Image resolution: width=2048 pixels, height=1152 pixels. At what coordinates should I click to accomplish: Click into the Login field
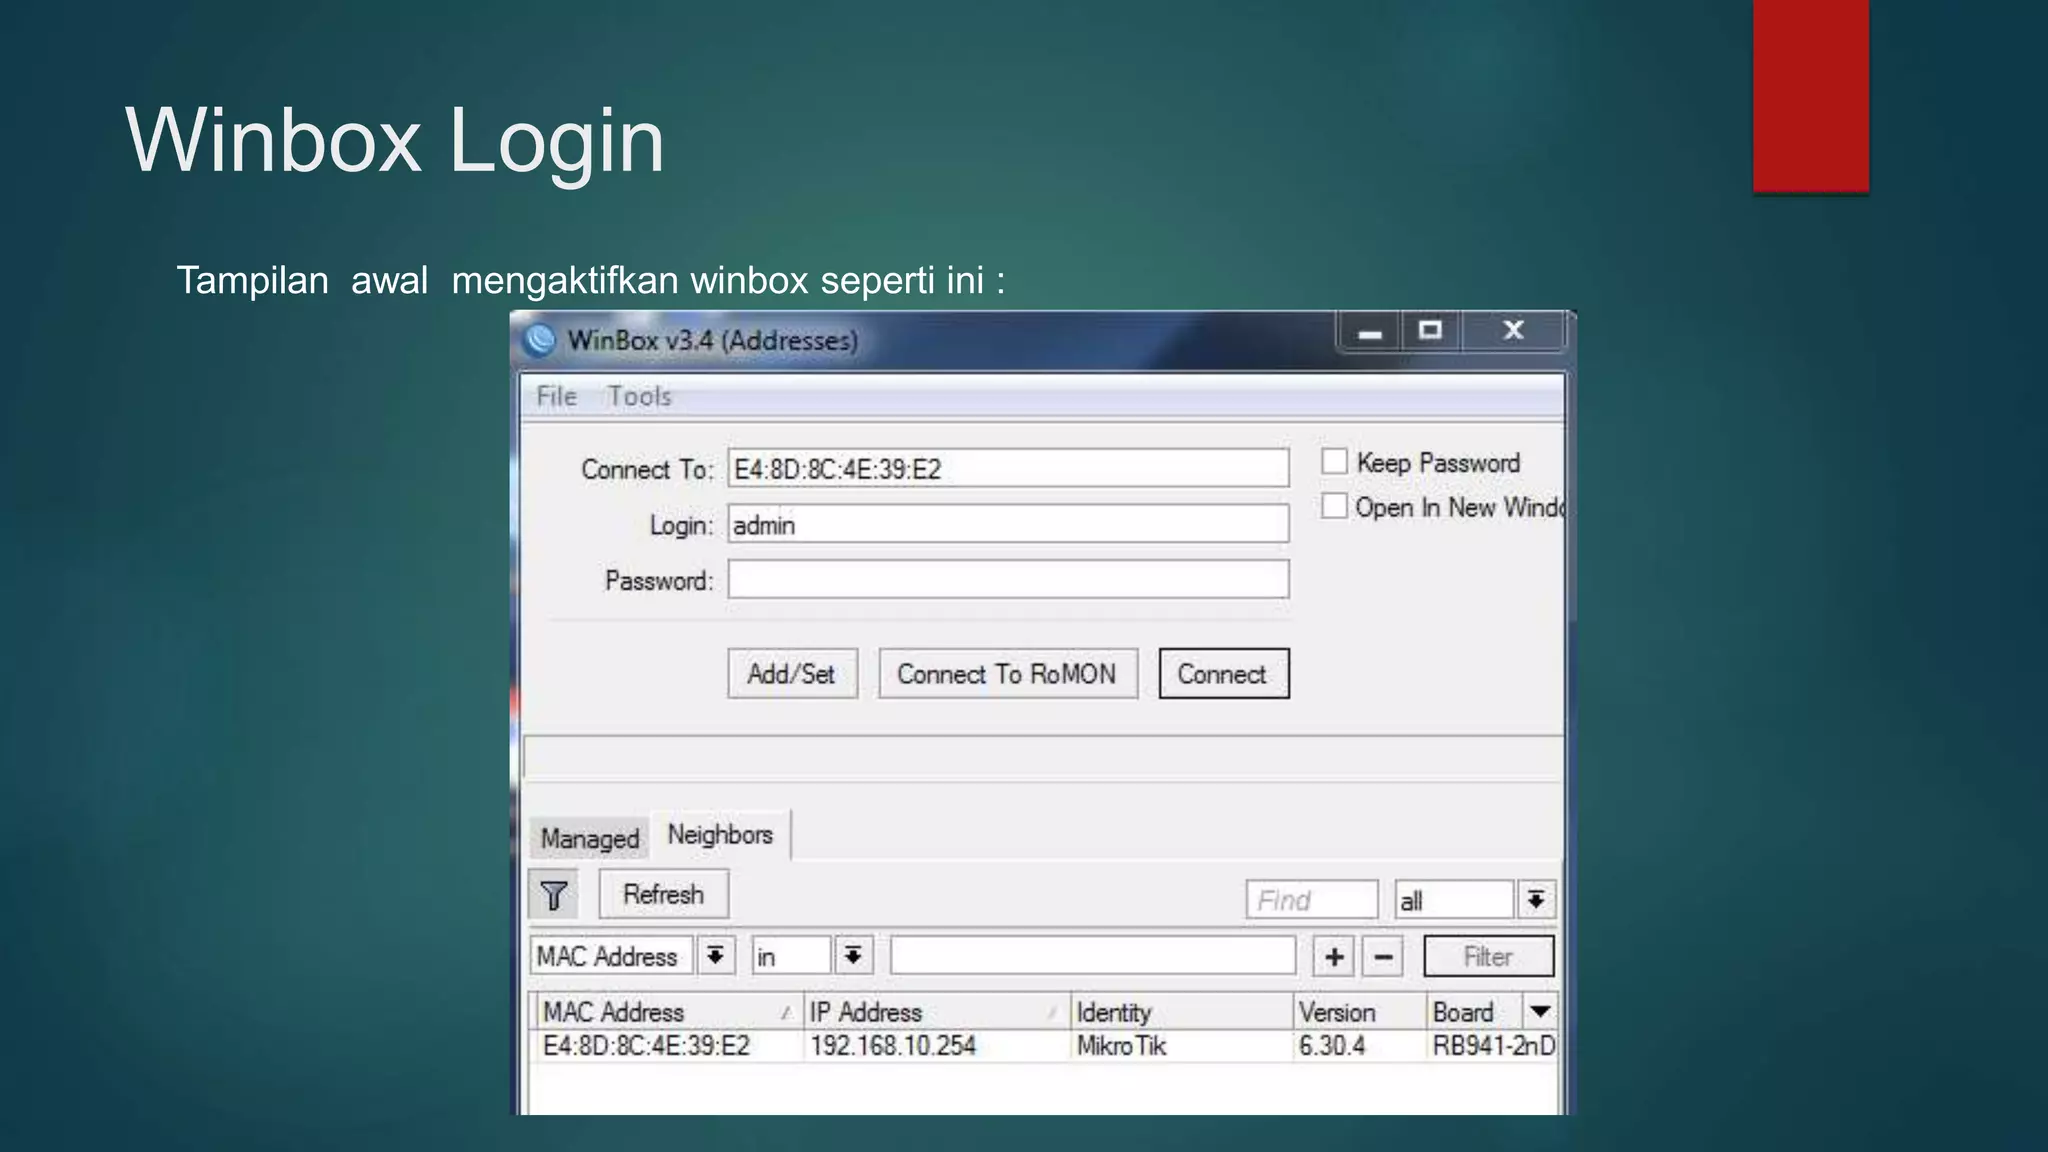(1008, 524)
